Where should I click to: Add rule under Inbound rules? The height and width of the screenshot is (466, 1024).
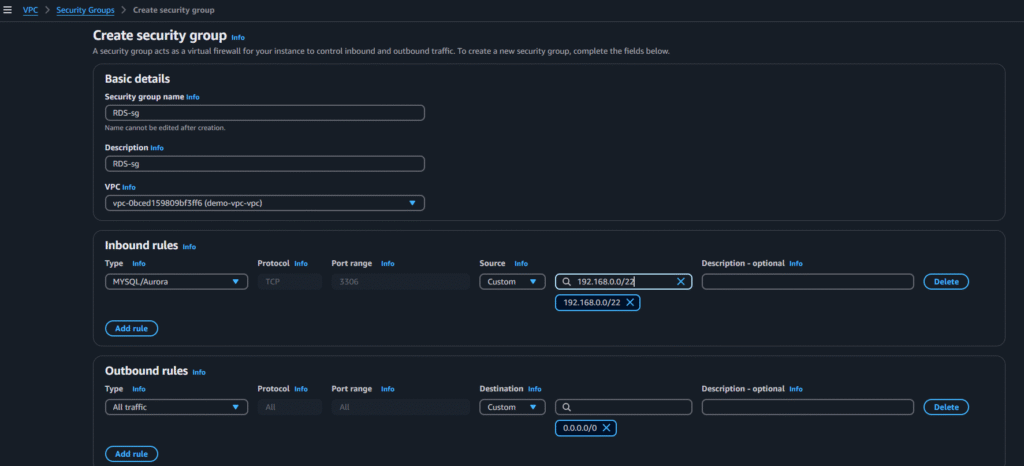(131, 328)
